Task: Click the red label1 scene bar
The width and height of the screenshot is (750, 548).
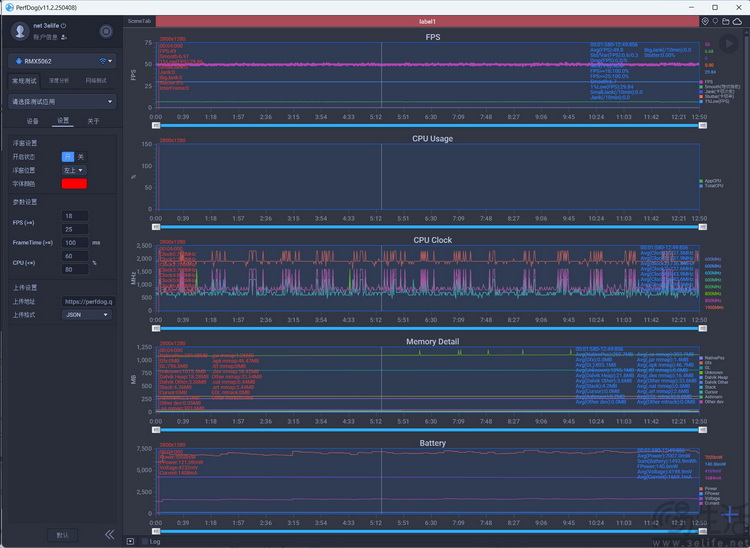Action: [427, 21]
